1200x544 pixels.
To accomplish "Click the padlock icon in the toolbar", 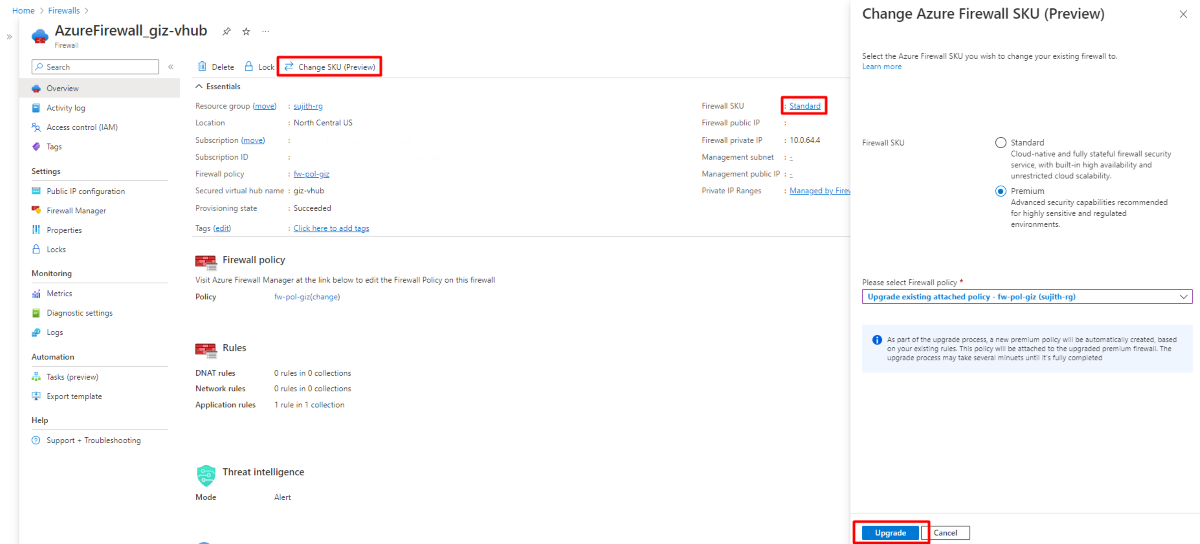I will tap(249, 67).
